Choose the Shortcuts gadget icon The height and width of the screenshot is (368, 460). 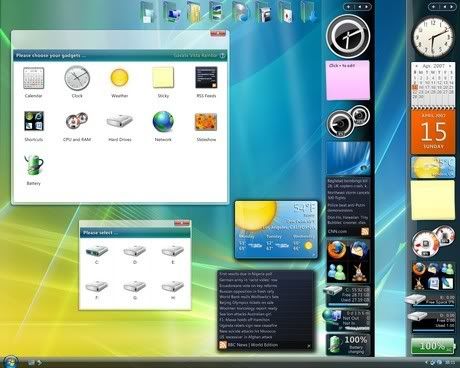pos(33,121)
